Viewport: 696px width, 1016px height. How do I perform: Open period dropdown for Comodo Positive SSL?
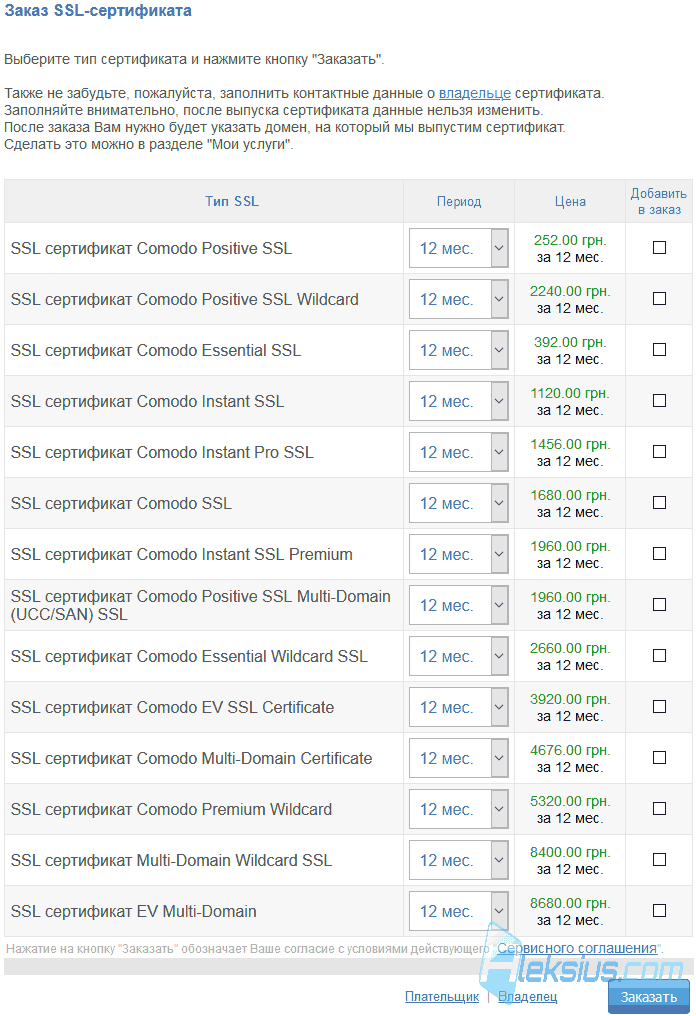[x=459, y=248]
